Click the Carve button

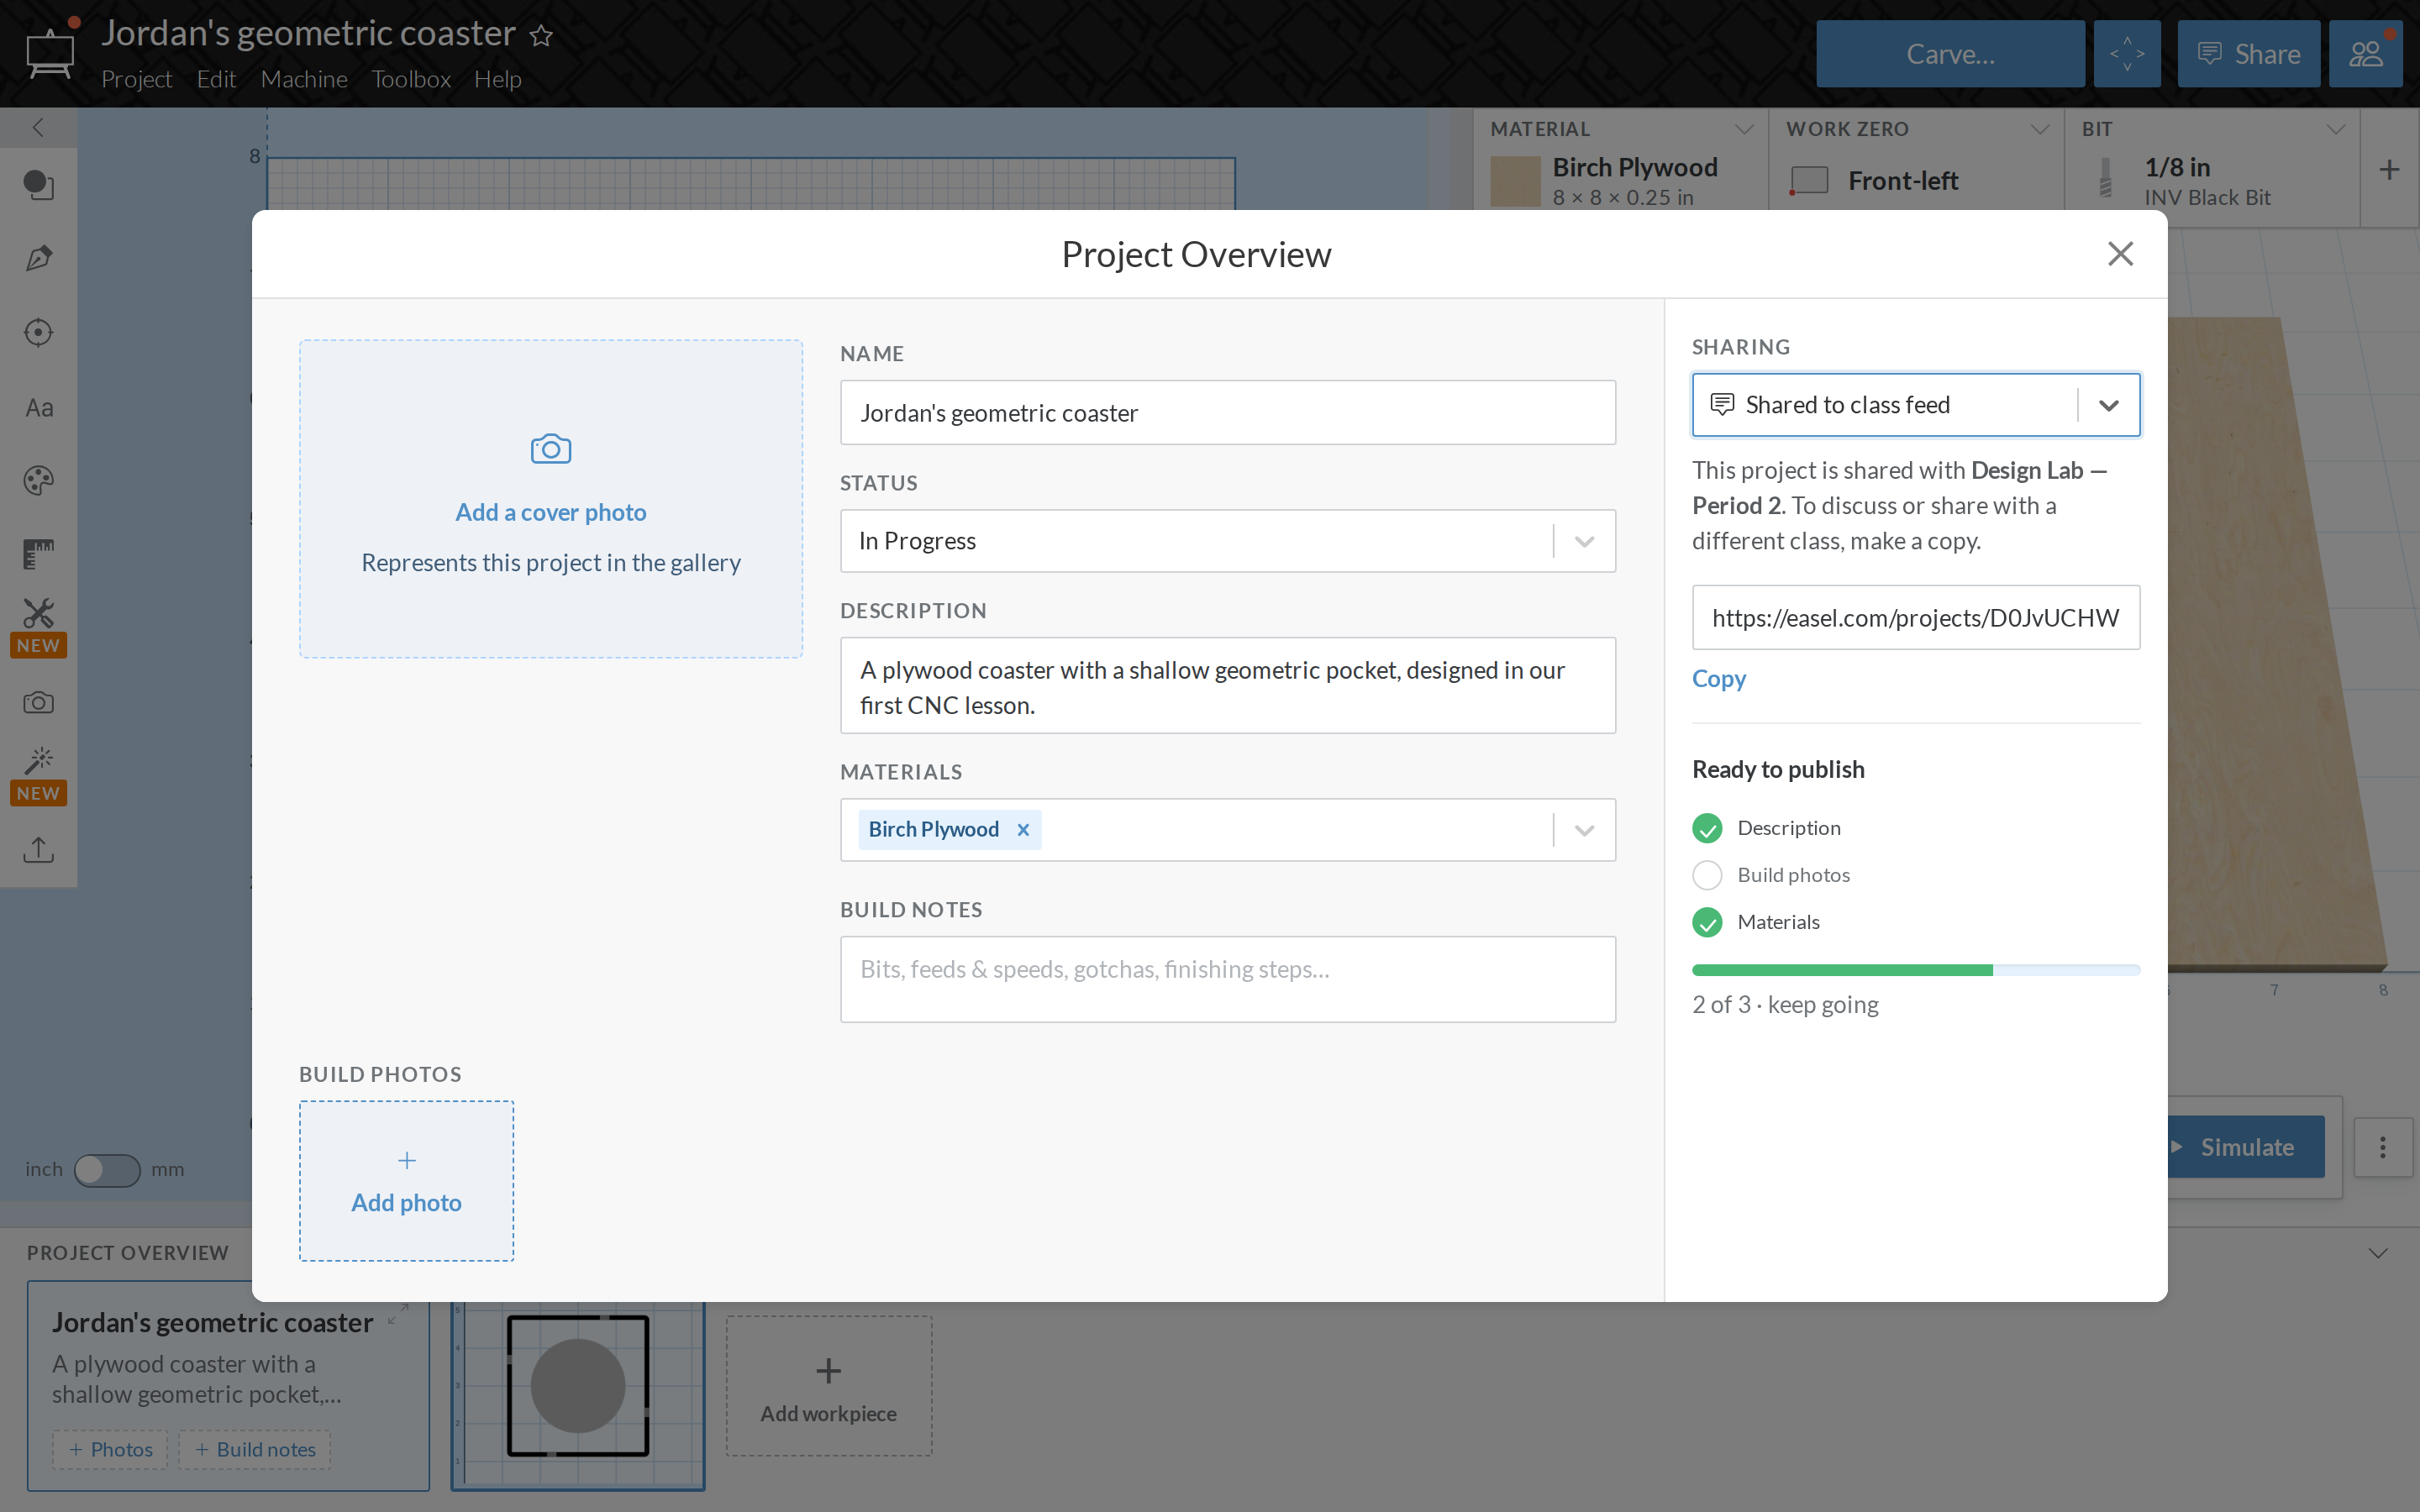1950,54
